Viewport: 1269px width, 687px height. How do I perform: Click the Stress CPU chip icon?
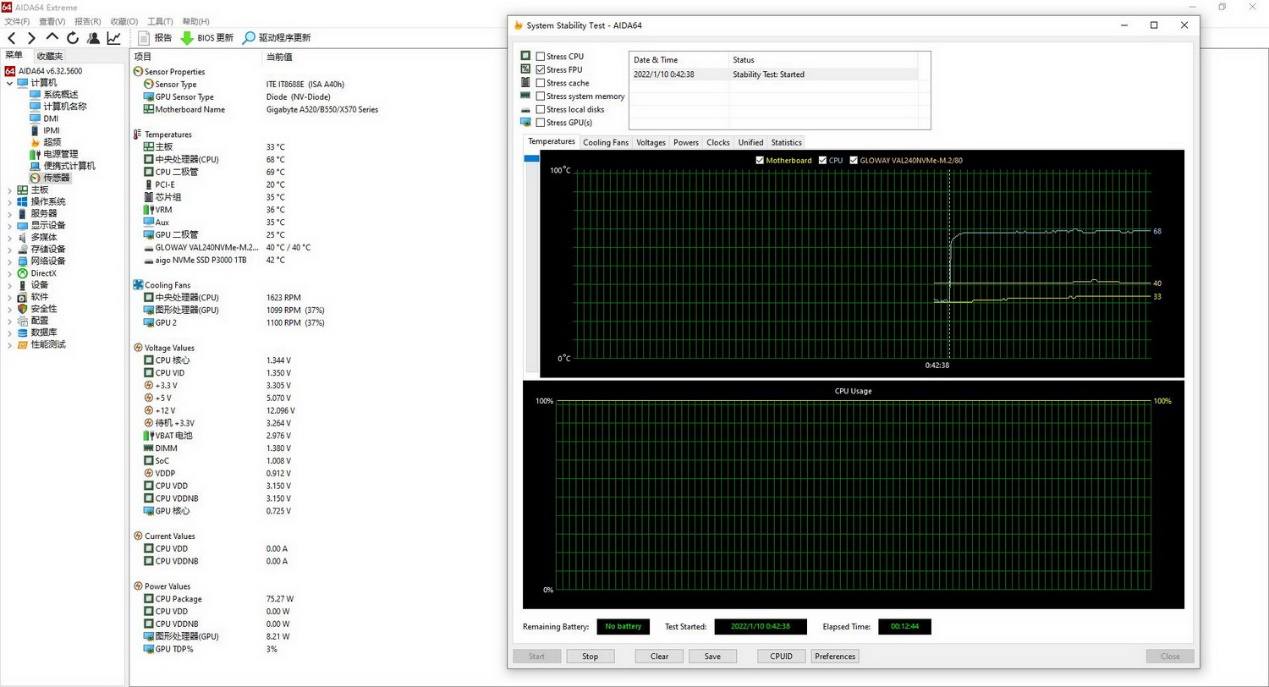pyautogui.click(x=526, y=57)
